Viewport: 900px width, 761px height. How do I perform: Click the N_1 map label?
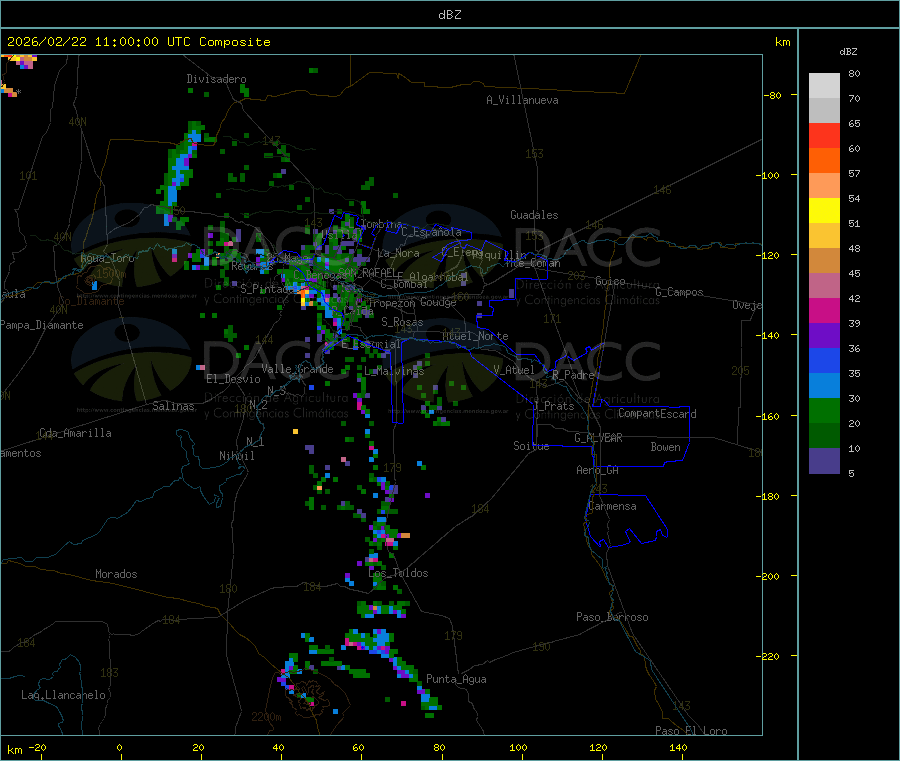click(255, 441)
